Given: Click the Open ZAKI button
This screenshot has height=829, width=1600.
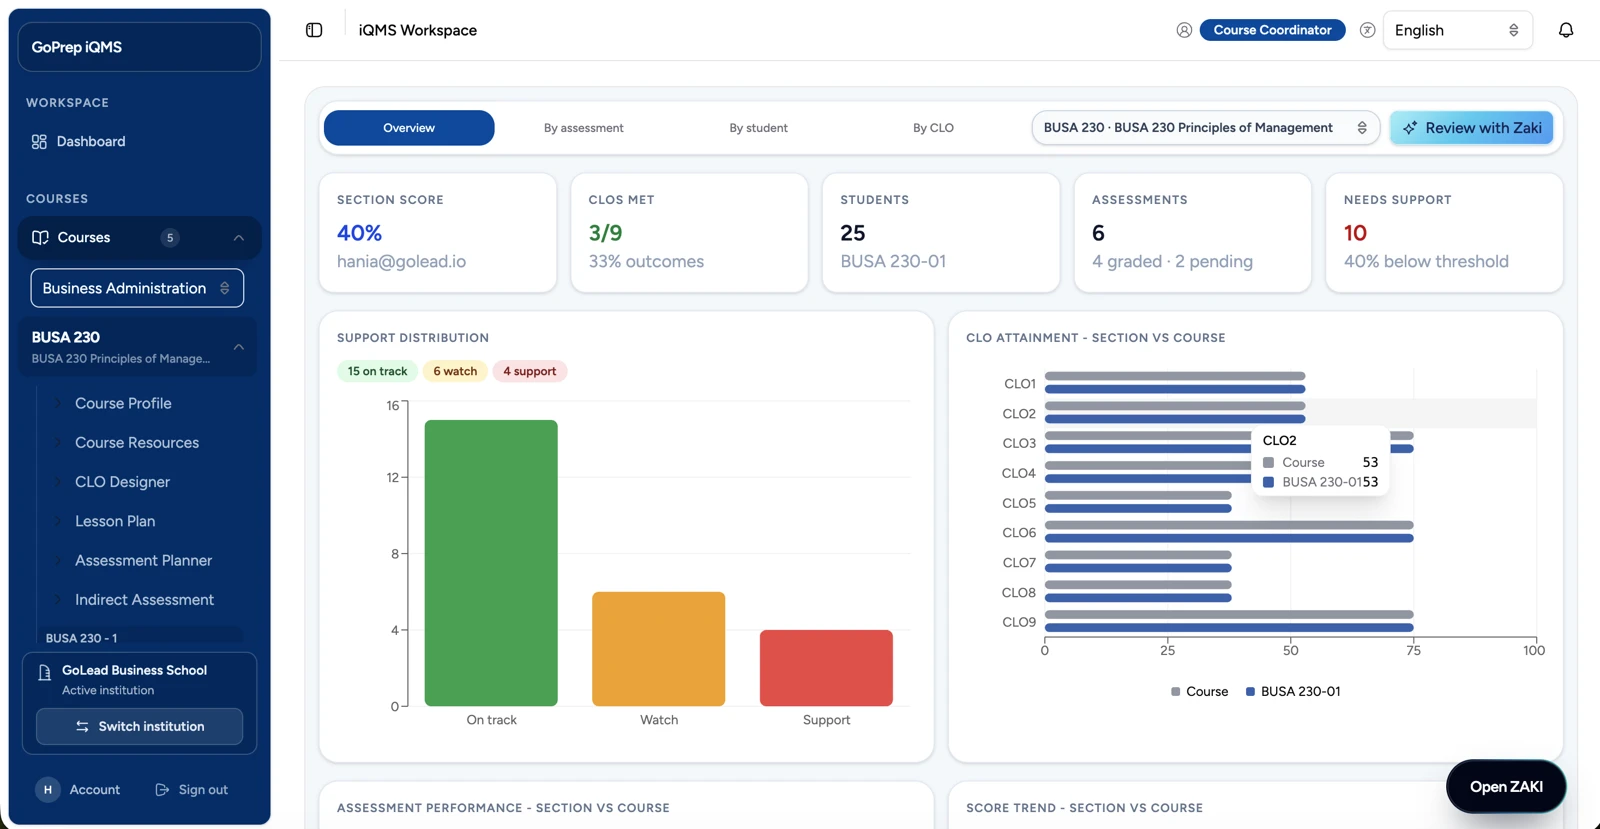Looking at the screenshot, I should point(1506,787).
